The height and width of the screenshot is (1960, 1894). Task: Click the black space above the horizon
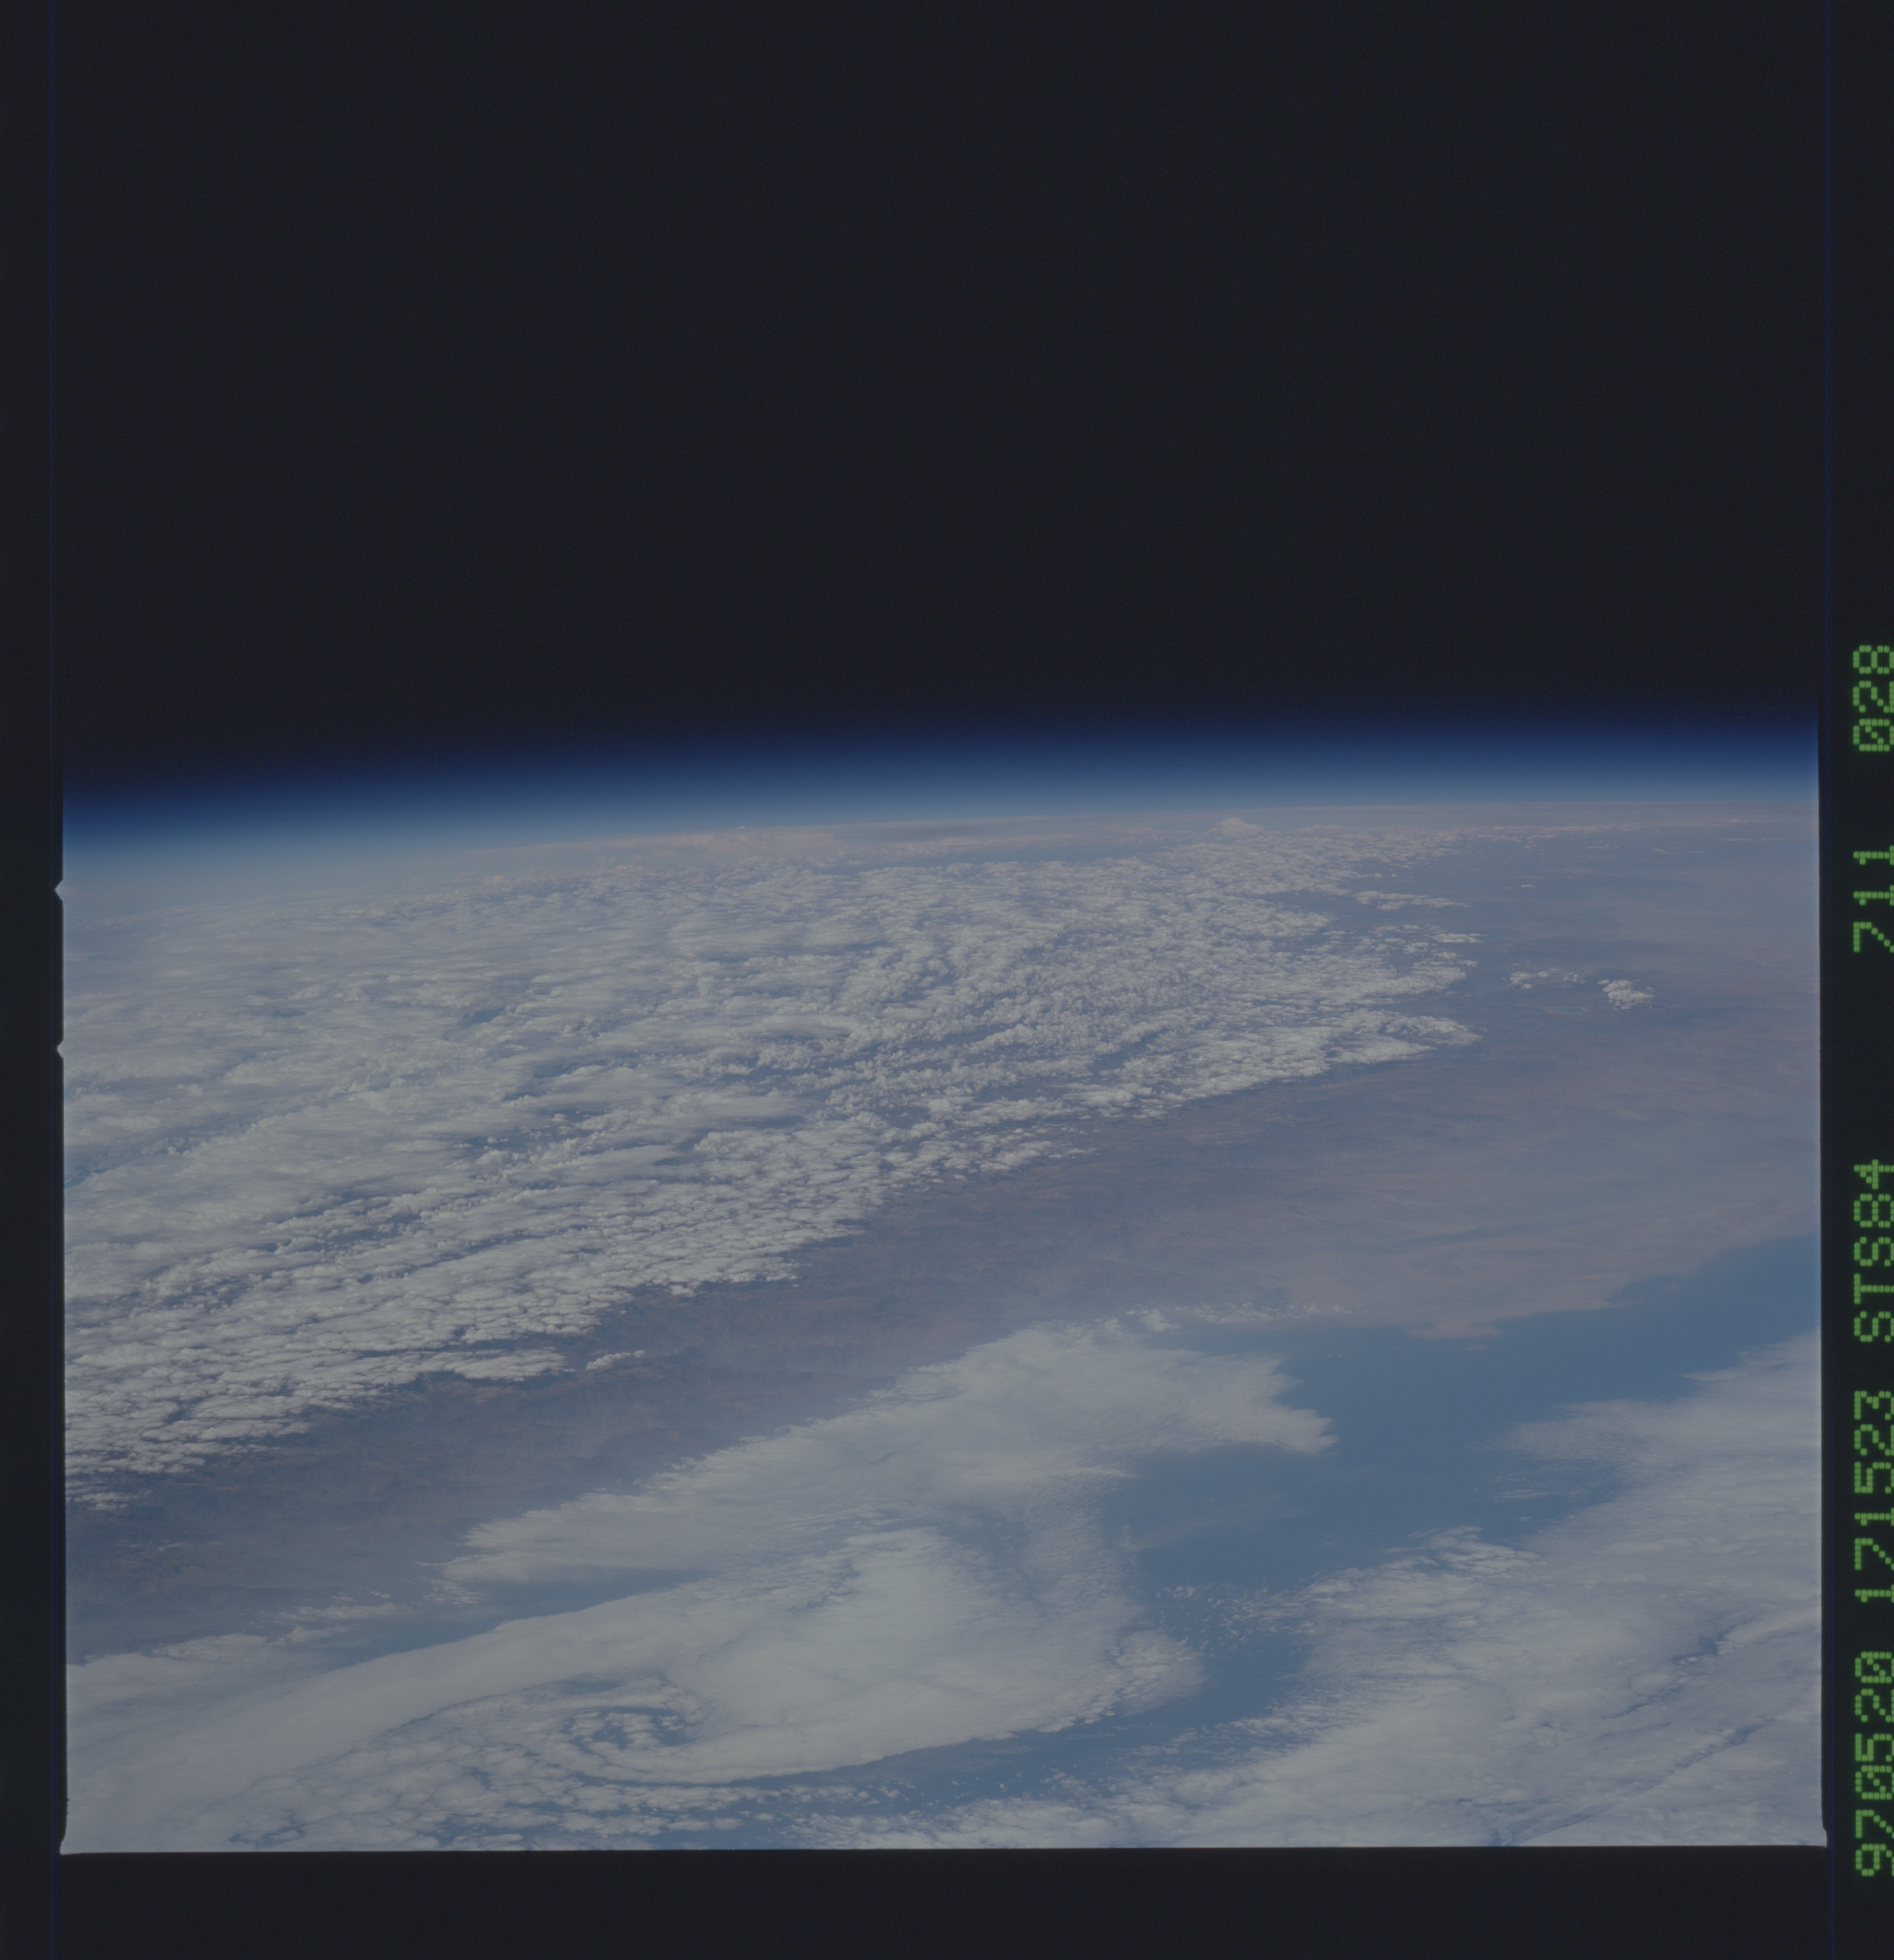(x=900, y=350)
